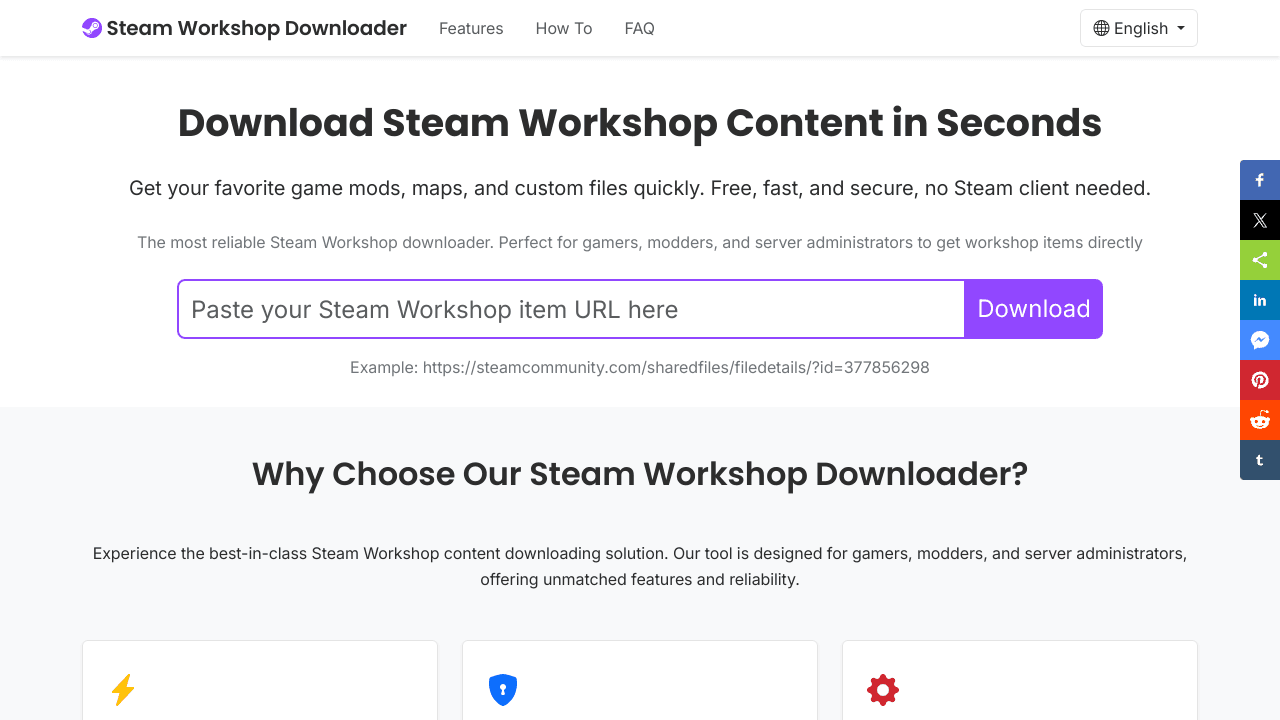This screenshot has height=720, width=1280.
Task: Open the How To nav link
Action: [x=564, y=28]
